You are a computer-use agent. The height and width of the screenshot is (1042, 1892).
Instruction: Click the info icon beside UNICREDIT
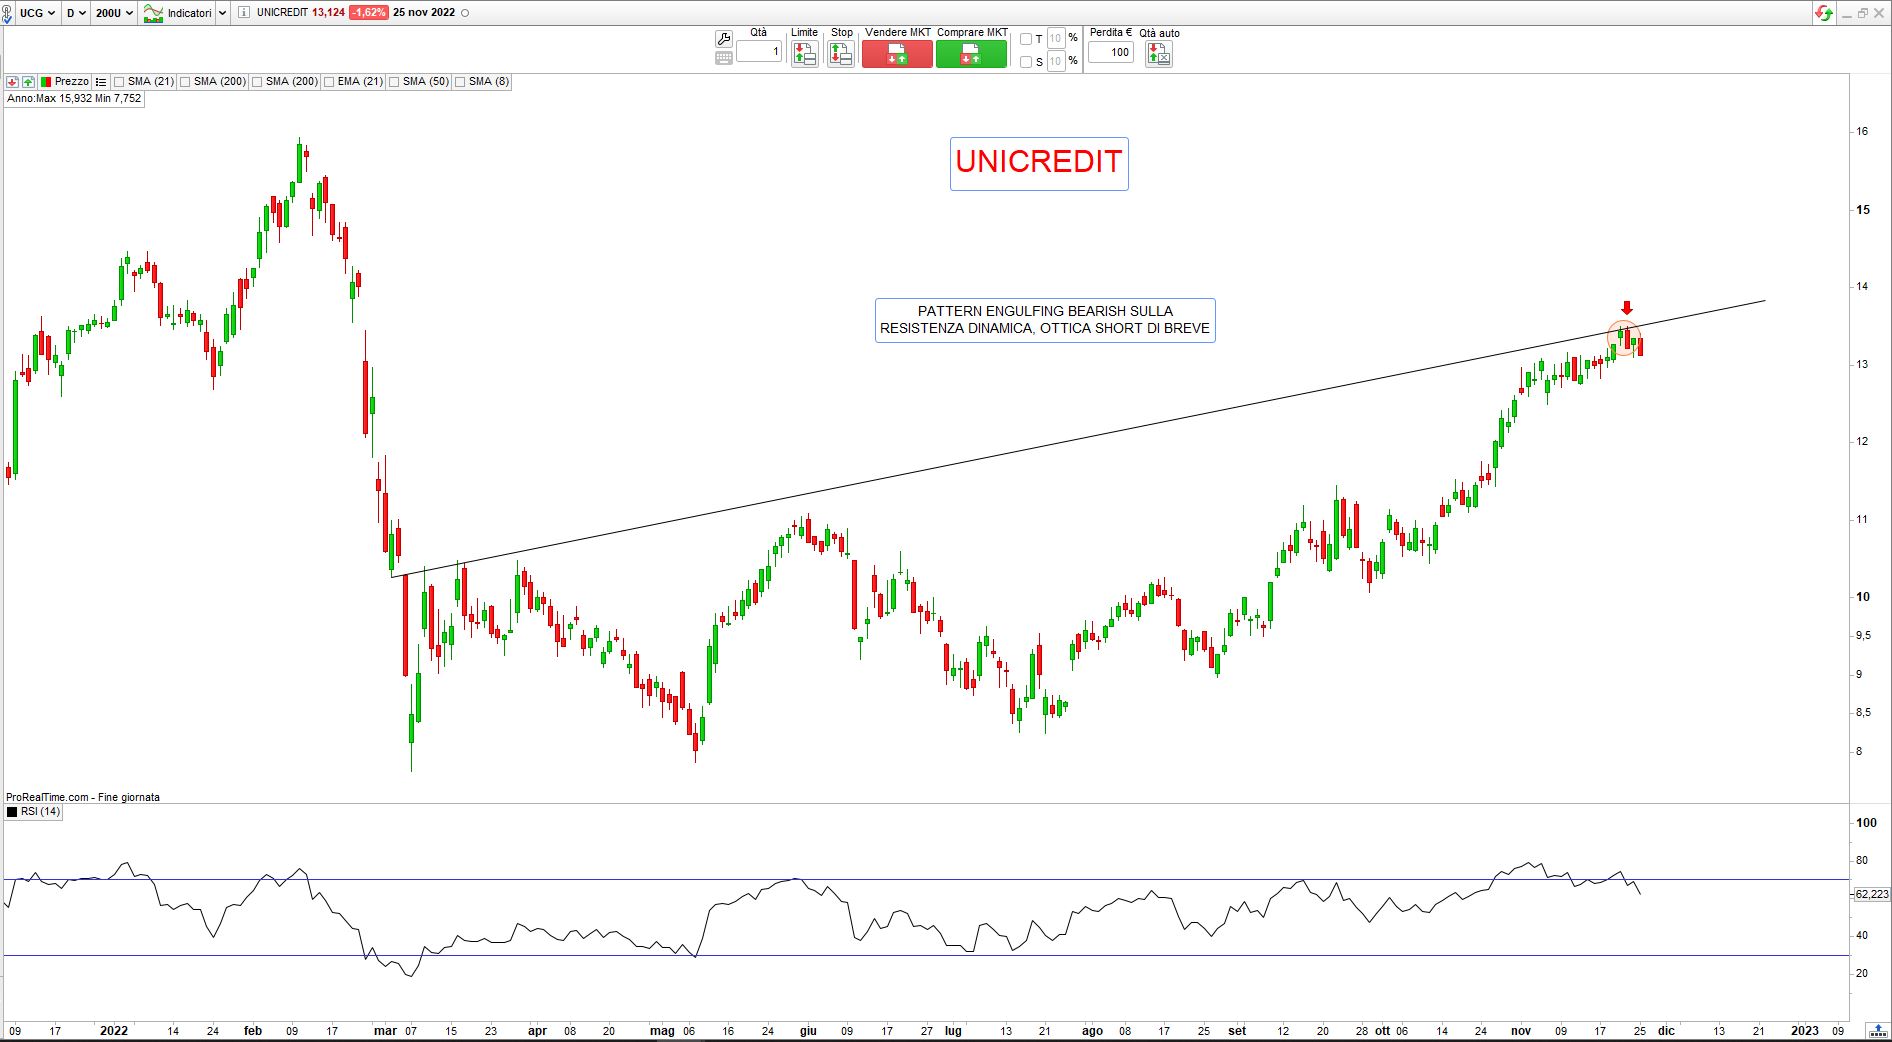tap(244, 13)
